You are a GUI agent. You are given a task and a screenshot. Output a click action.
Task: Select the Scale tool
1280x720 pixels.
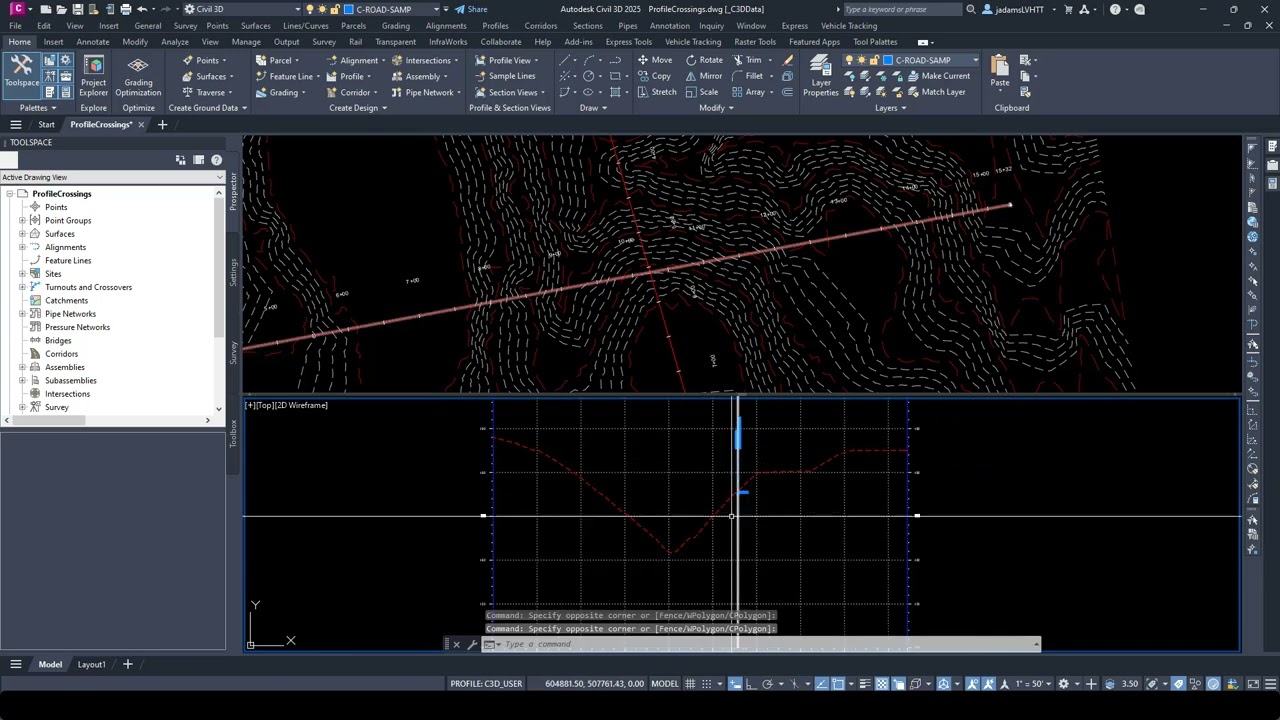point(701,92)
